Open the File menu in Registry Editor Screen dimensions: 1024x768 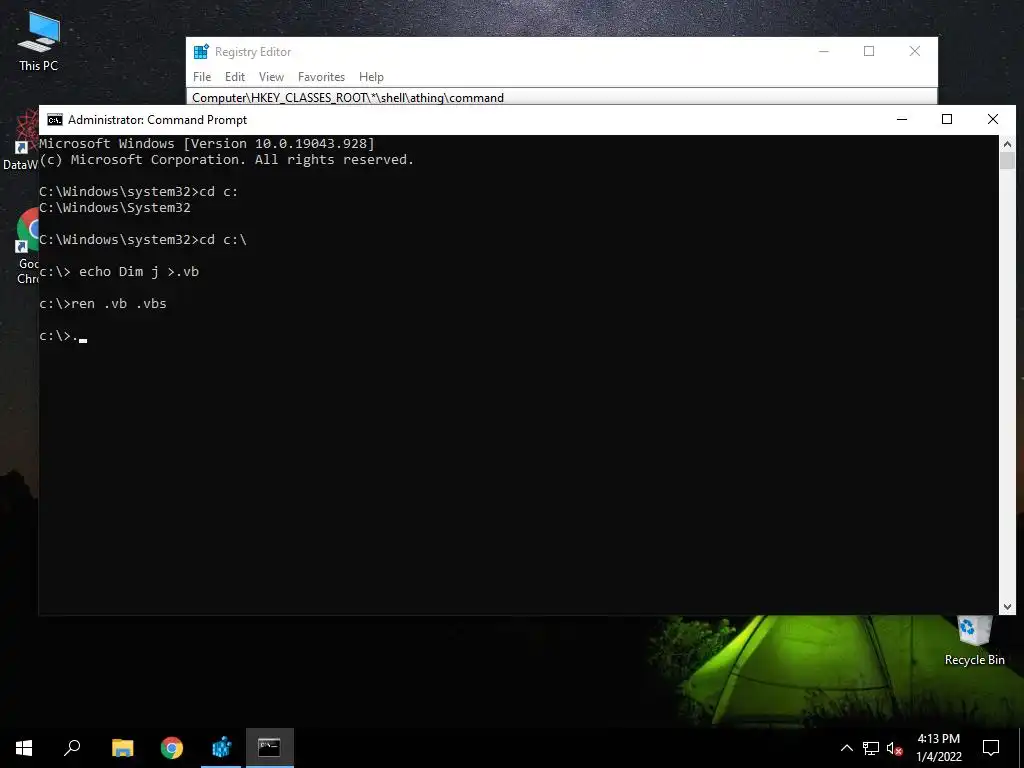click(202, 77)
